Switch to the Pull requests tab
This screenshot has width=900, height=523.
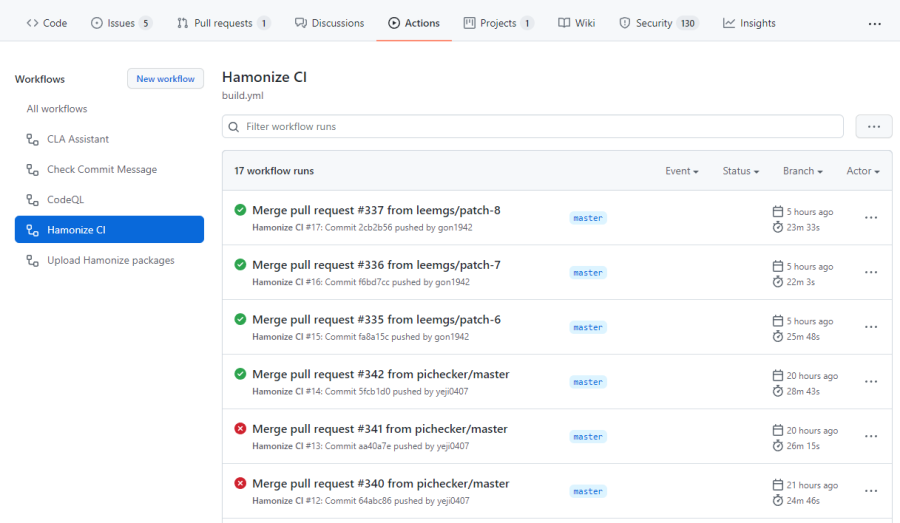click(223, 23)
